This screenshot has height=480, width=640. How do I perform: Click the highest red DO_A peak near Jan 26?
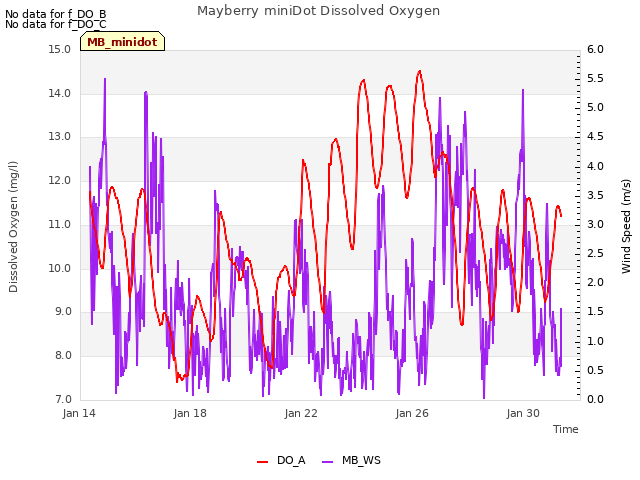(x=420, y=71)
